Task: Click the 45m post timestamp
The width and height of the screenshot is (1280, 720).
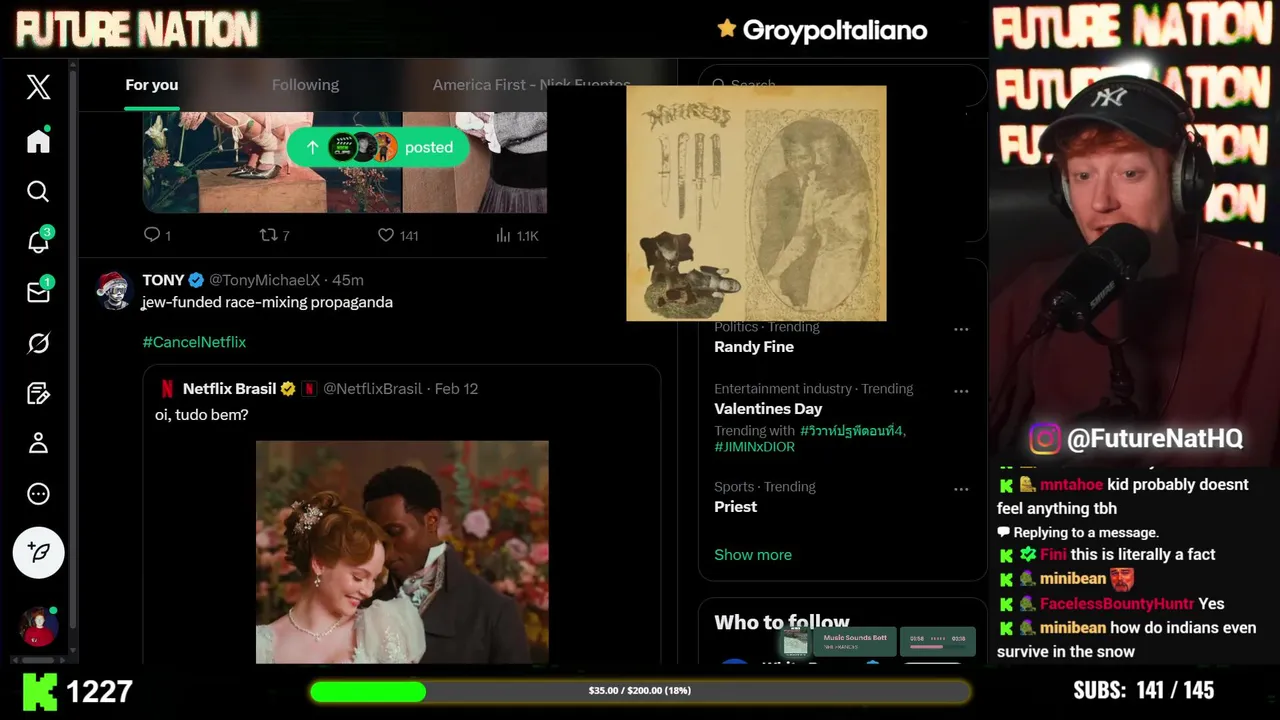Action: [348, 280]
